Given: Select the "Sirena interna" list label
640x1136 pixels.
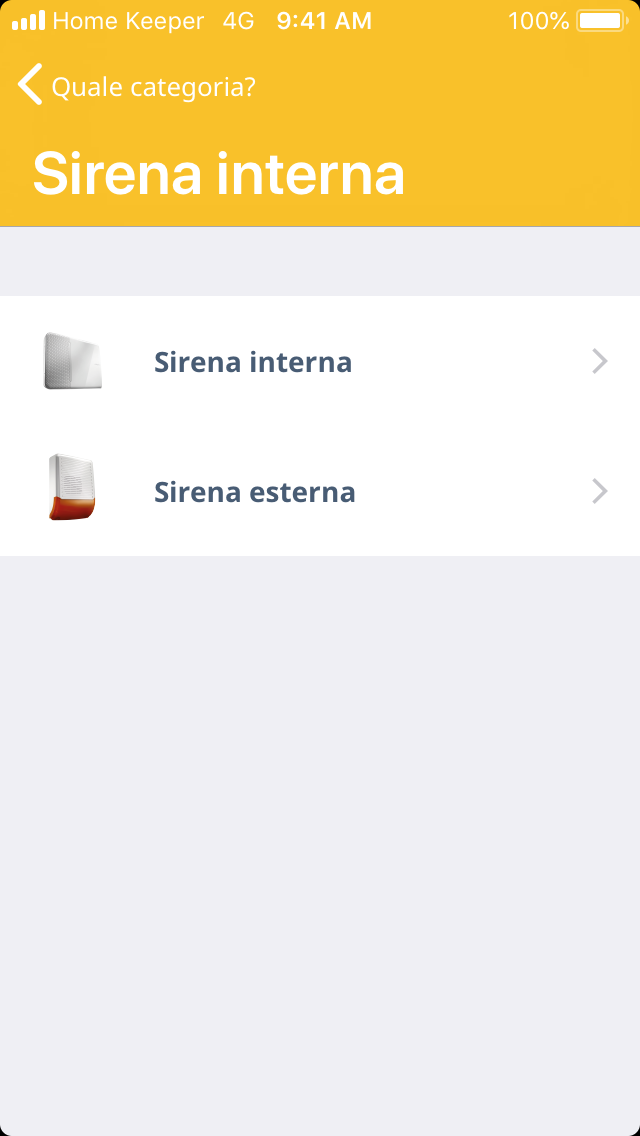Looking at the screenshot, I should click(x=253, y=362).
